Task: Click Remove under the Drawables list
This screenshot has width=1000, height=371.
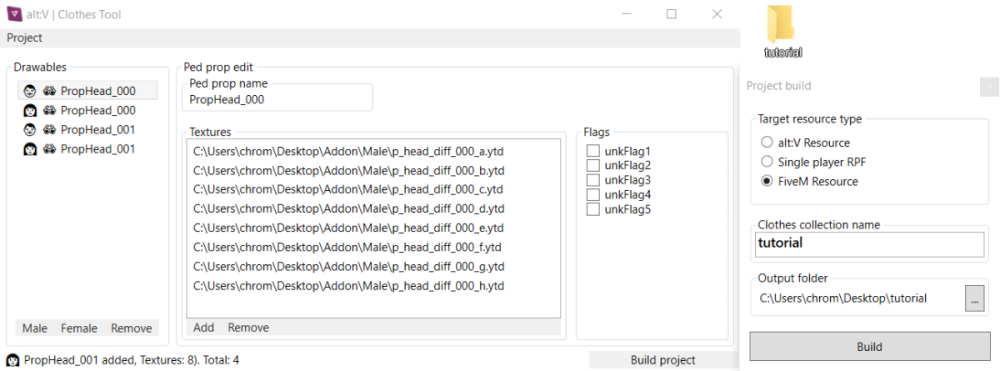Action: click(x=131, y=328)
